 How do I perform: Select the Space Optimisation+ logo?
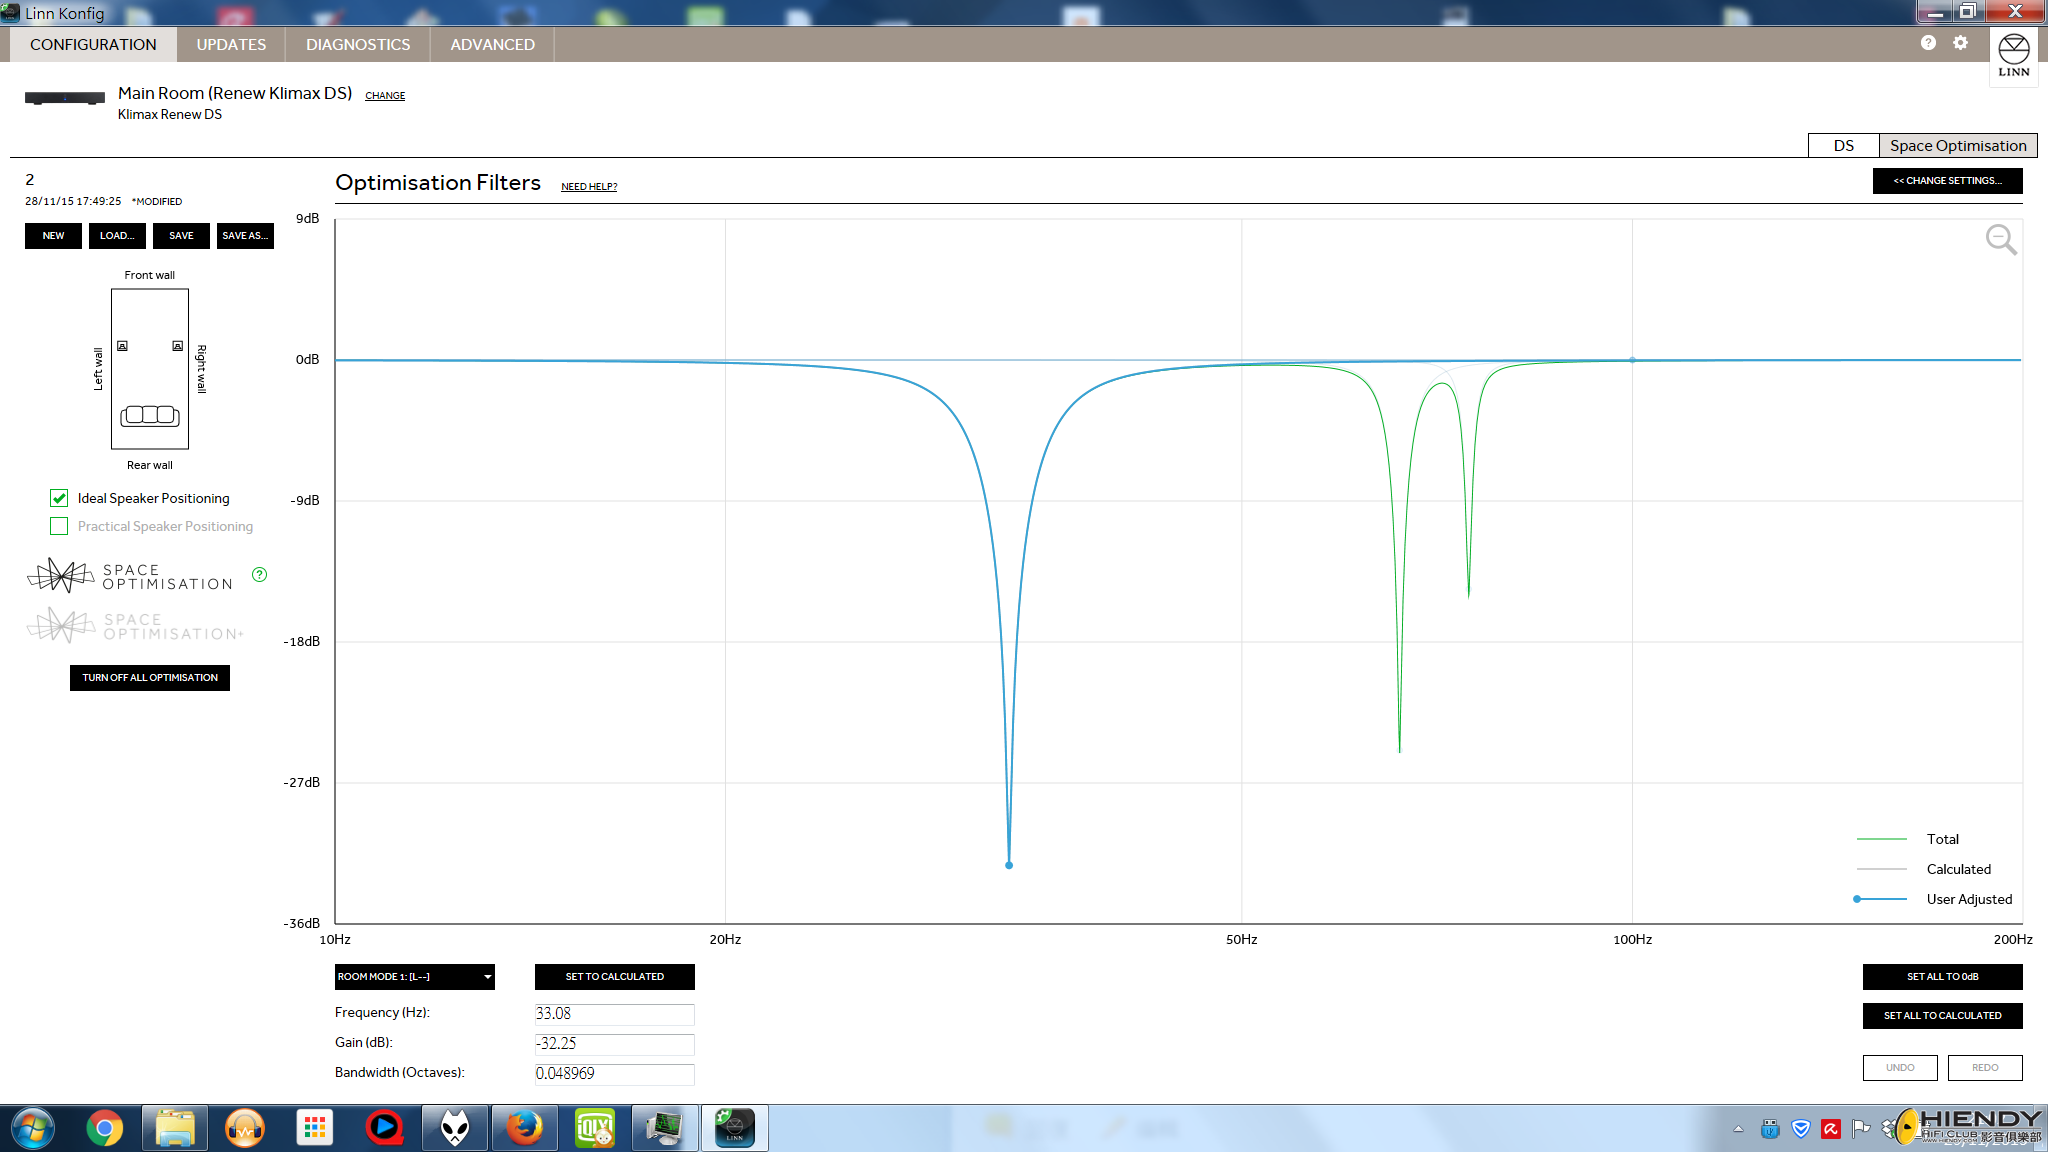[135, 626]
